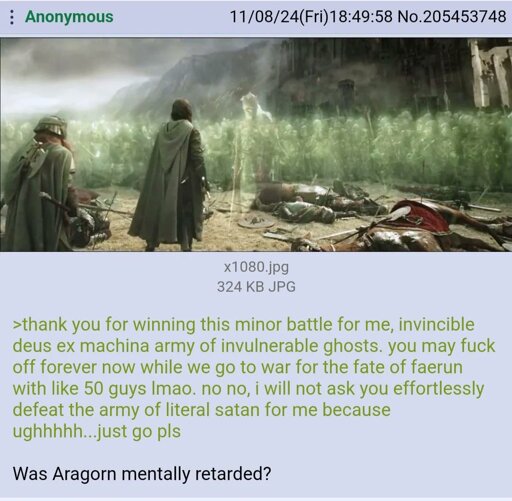Click the white stone building in the image corner
The width and height of the screenshot is (512, 501).
click(x=490, y=73)
